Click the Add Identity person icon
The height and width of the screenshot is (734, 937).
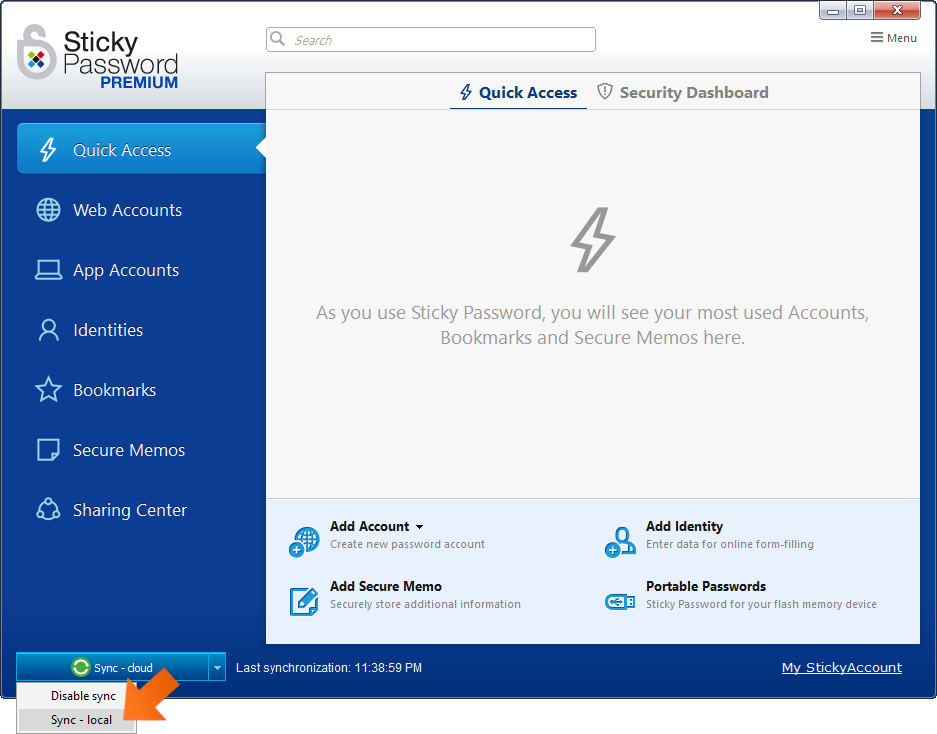coord(620,542)
